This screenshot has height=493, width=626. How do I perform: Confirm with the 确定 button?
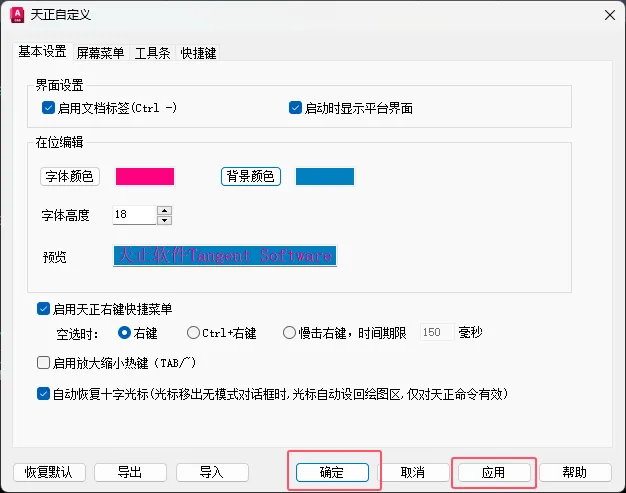332,473
